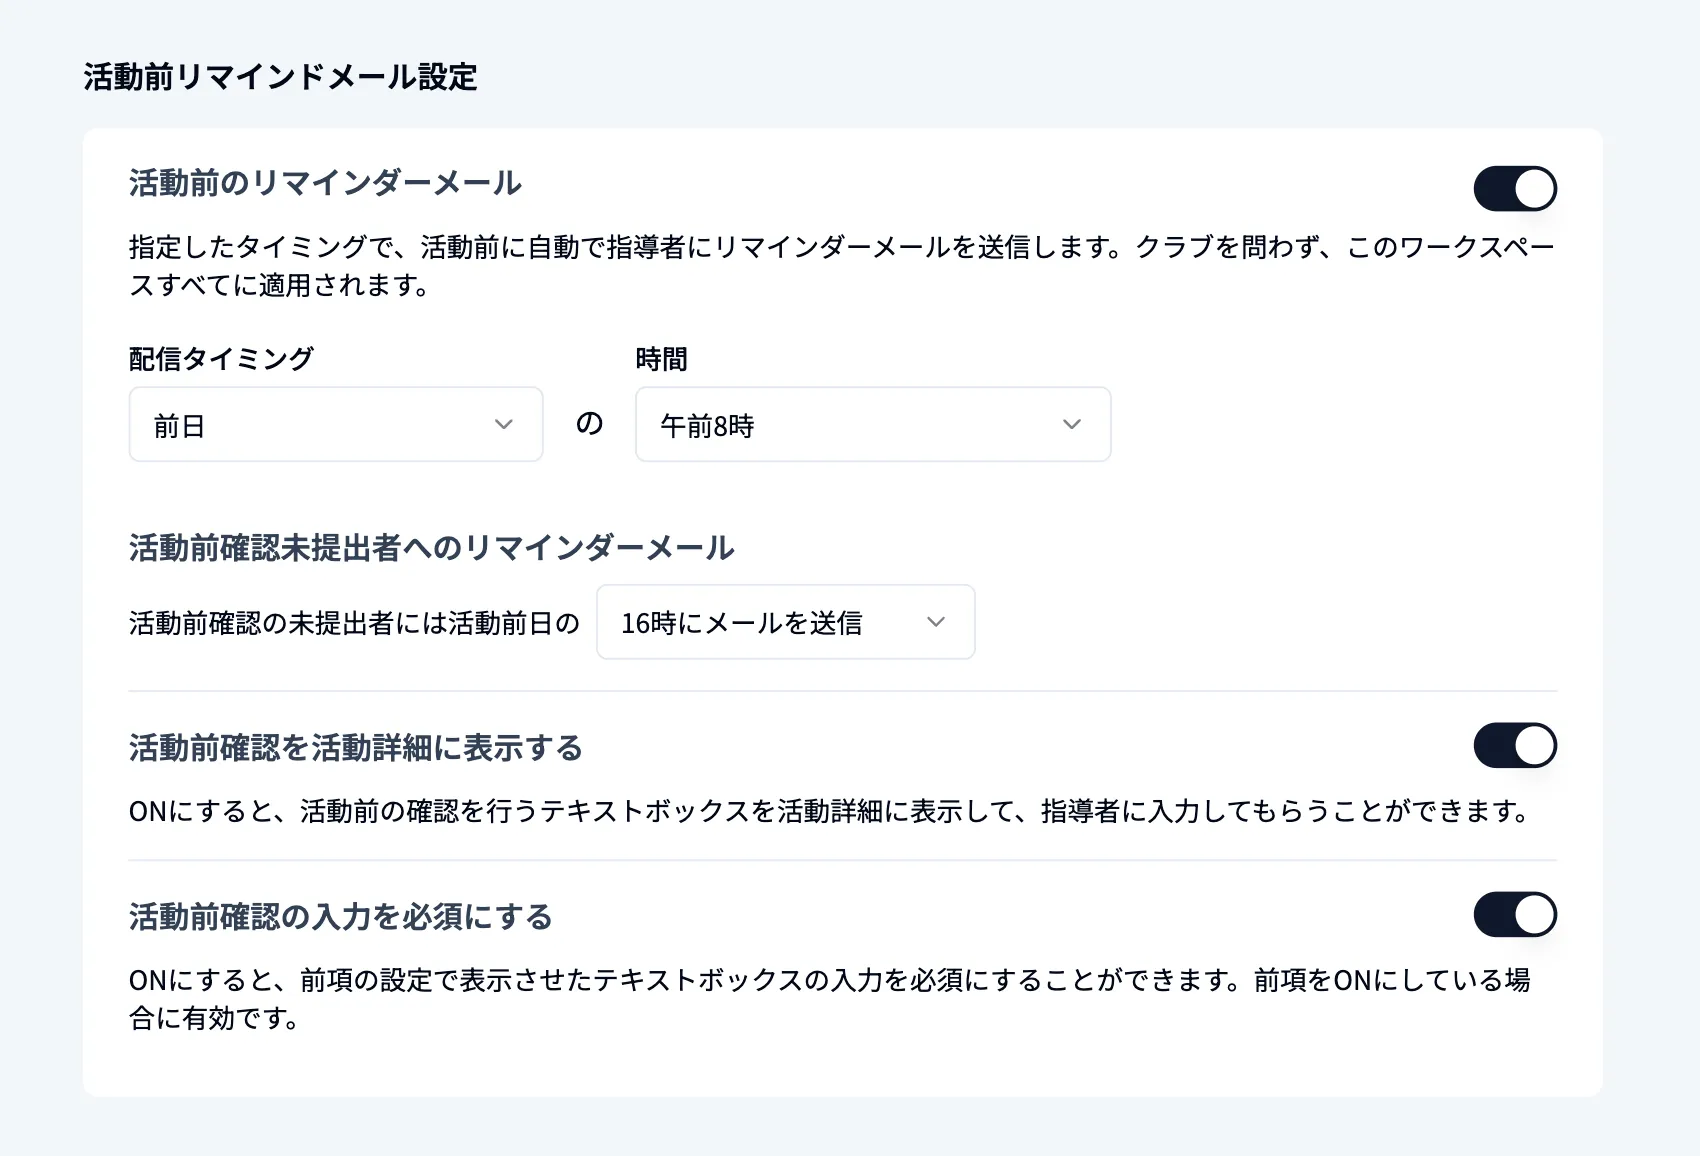This screenshot has height=1156, width=1700.
Task: Open the 配信タイミング dropdown showing 前日
Action: (335, 425)
